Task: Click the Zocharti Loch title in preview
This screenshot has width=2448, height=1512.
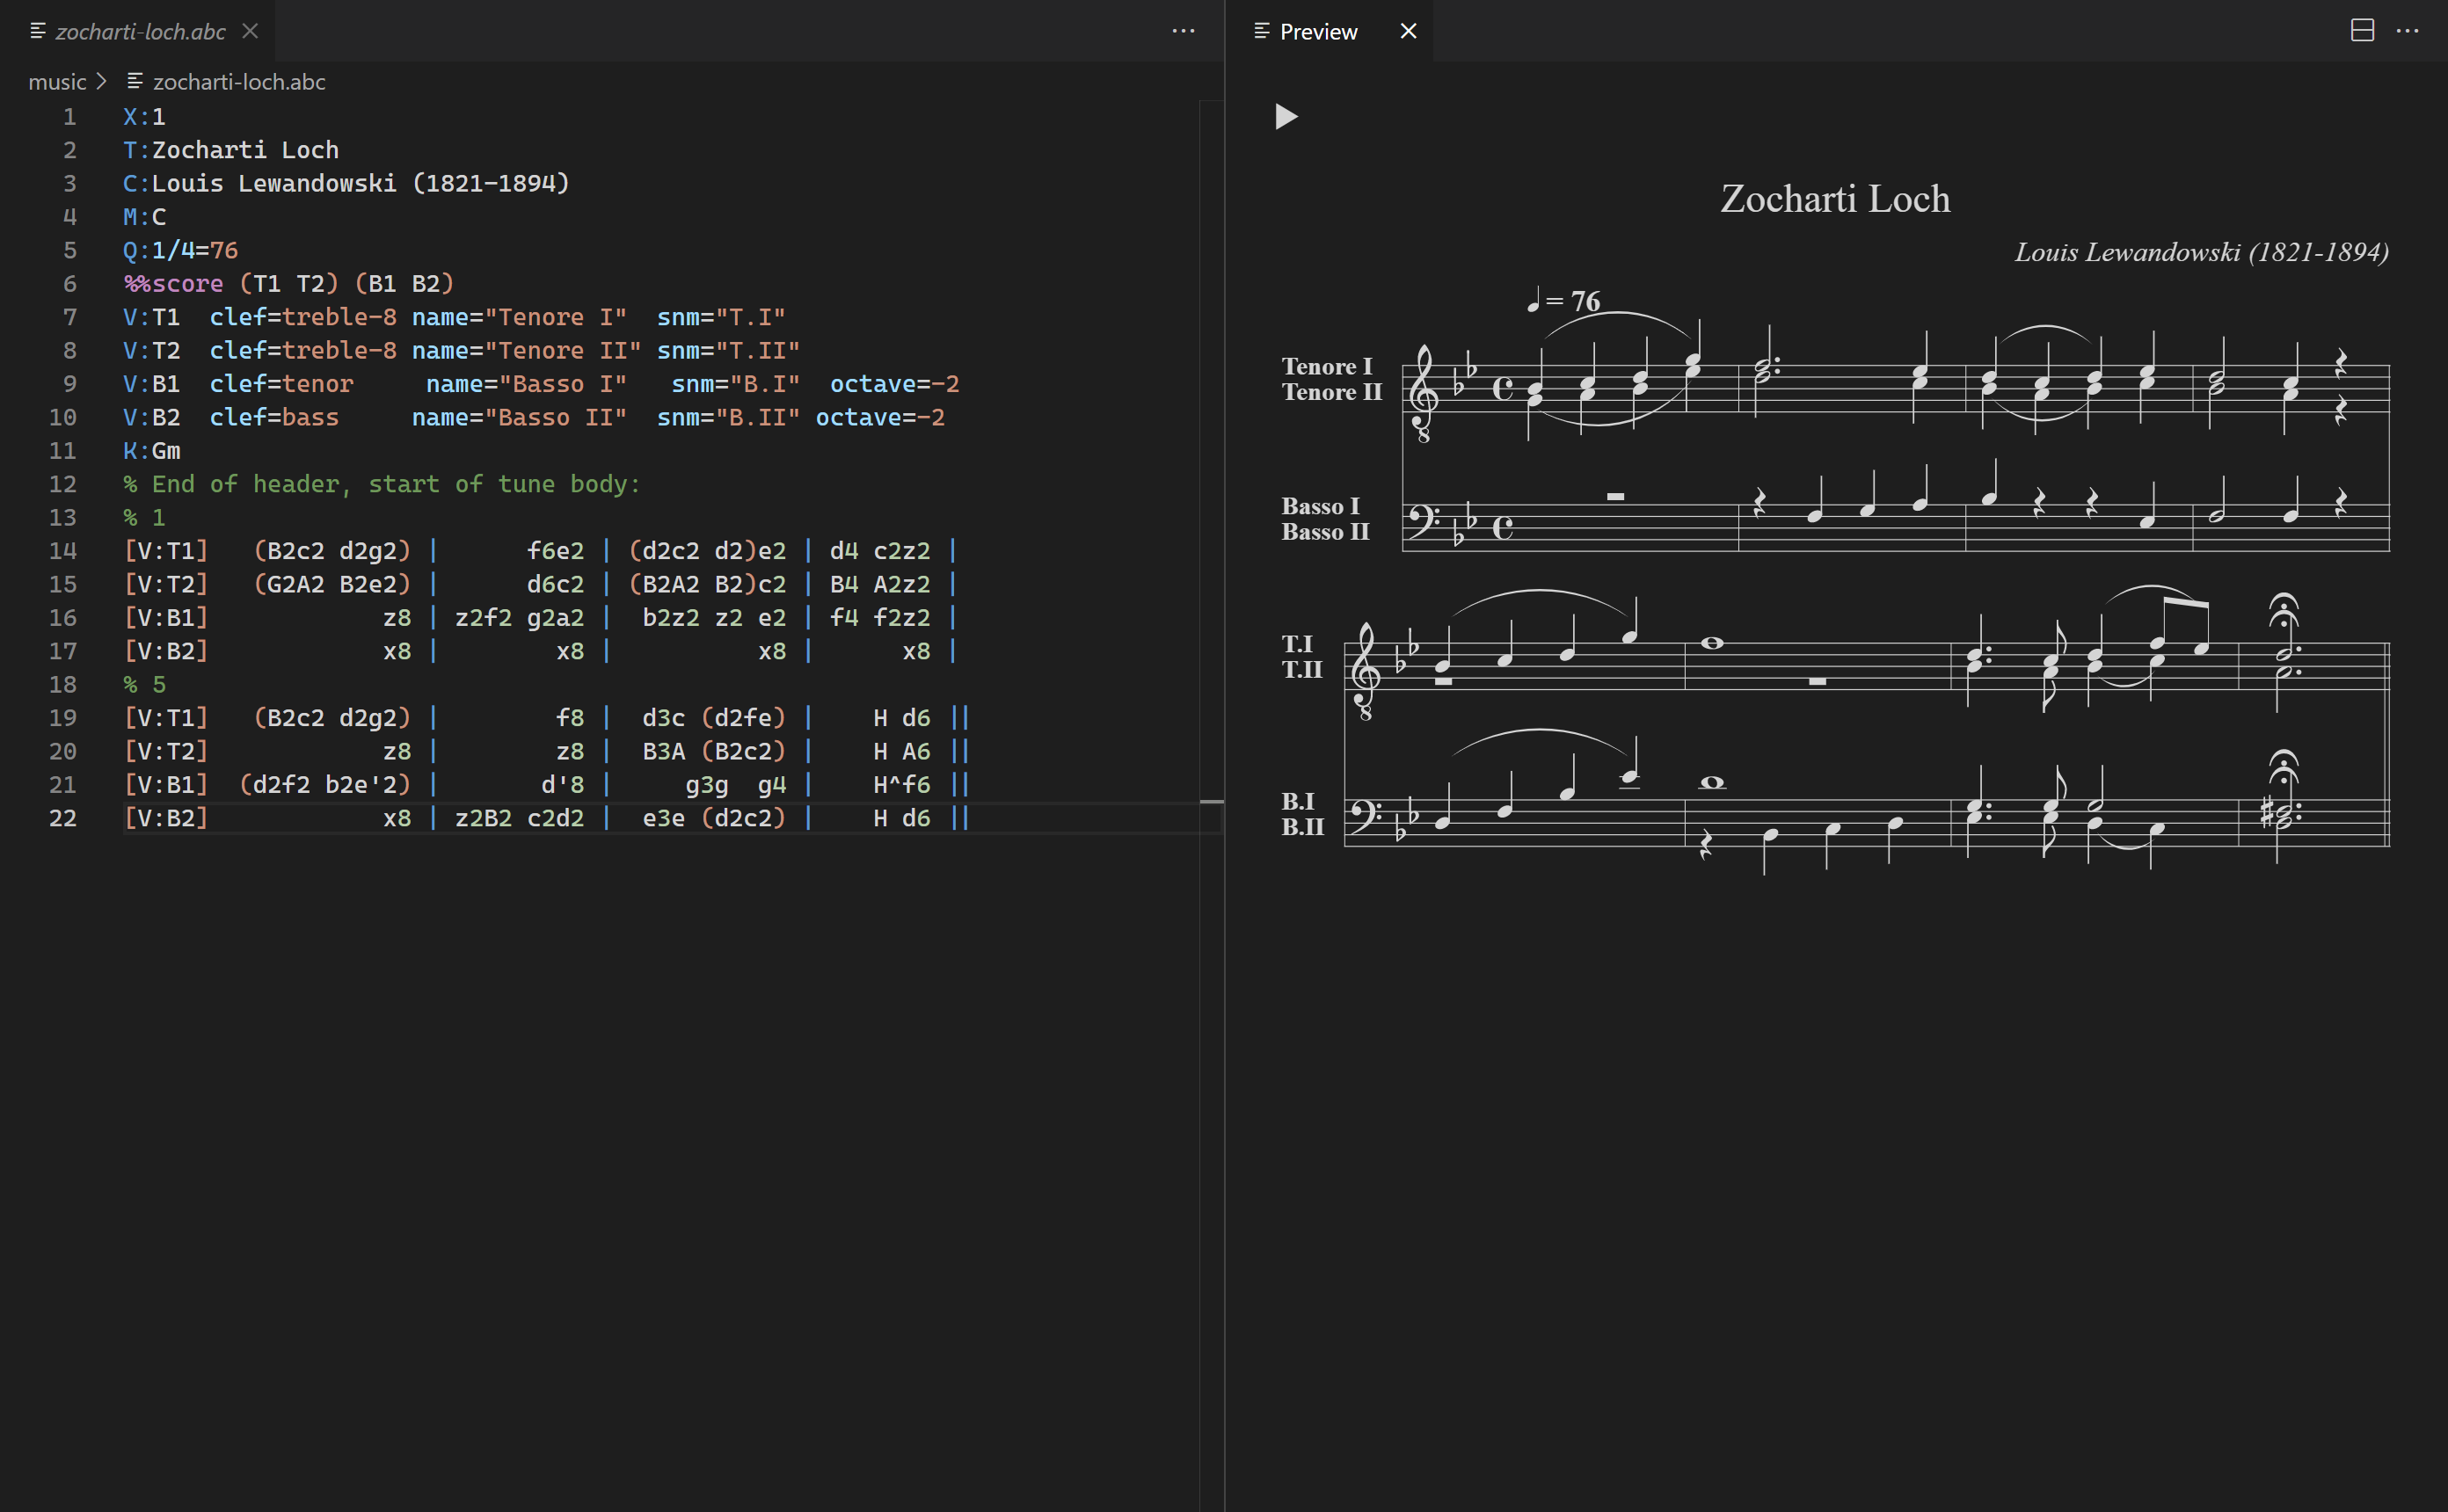Action: [x=1834, y=199]
